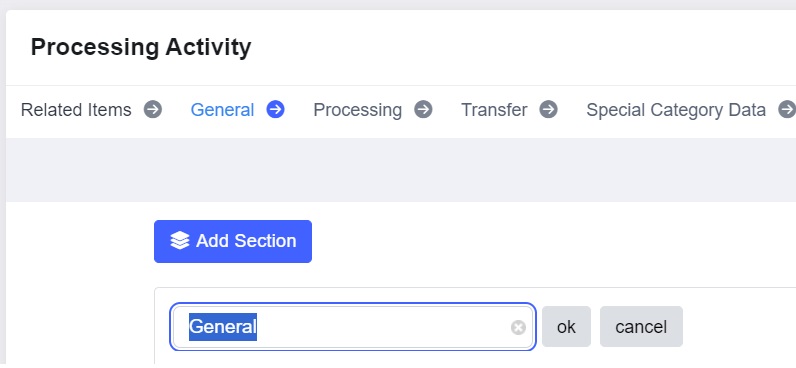796x368 pixels.
Task: Discard the rename with cancel button
Action: point(641,326)
